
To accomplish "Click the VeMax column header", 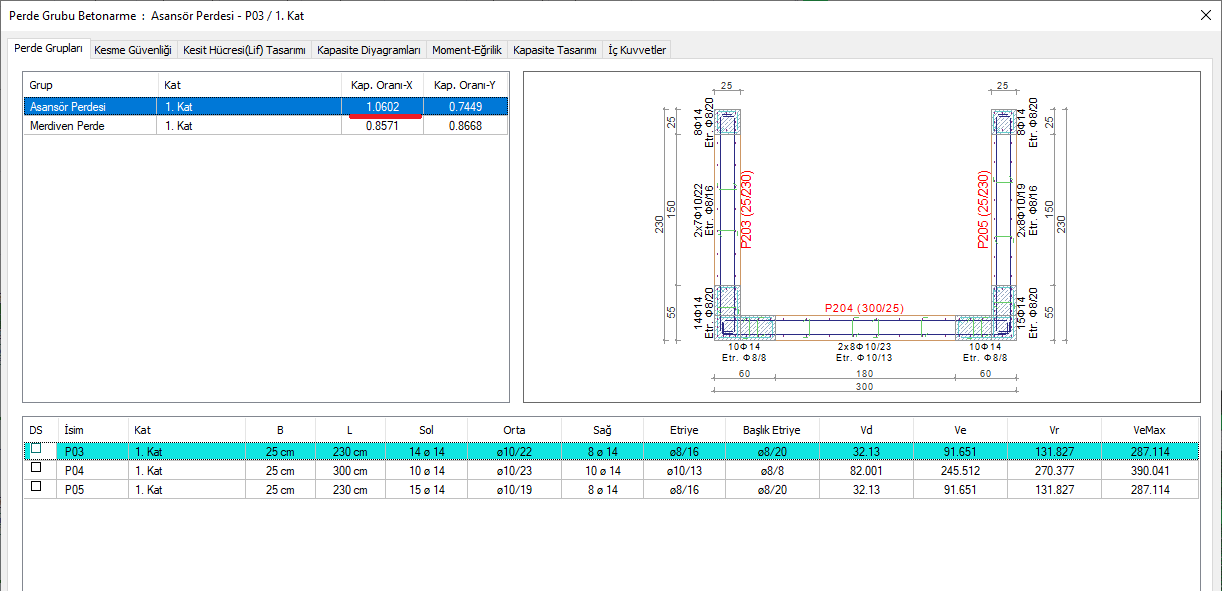I will pos(1150,429).
